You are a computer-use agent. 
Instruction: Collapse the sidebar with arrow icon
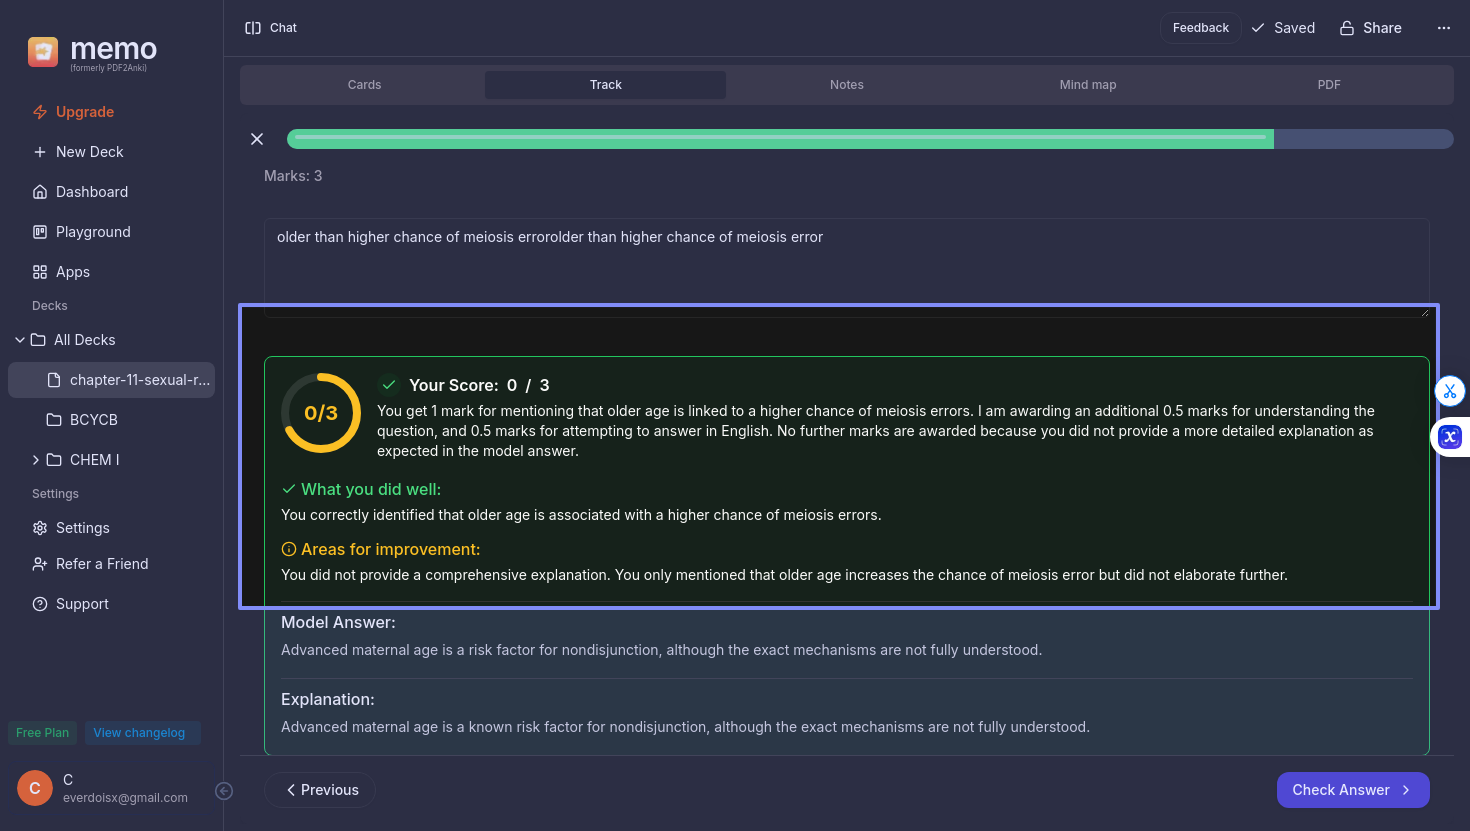[x=224, y=791]
